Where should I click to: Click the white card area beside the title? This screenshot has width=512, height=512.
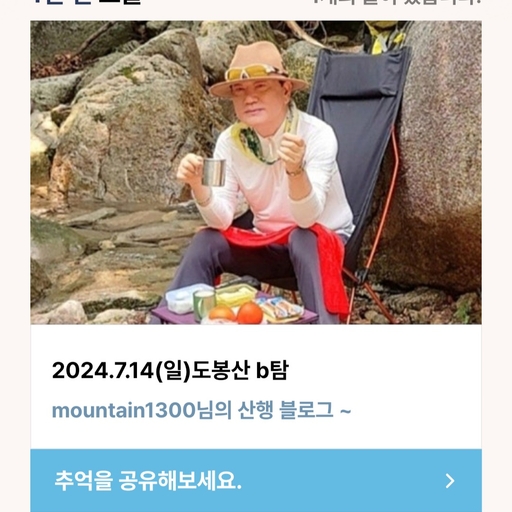(x=383, y=370)
